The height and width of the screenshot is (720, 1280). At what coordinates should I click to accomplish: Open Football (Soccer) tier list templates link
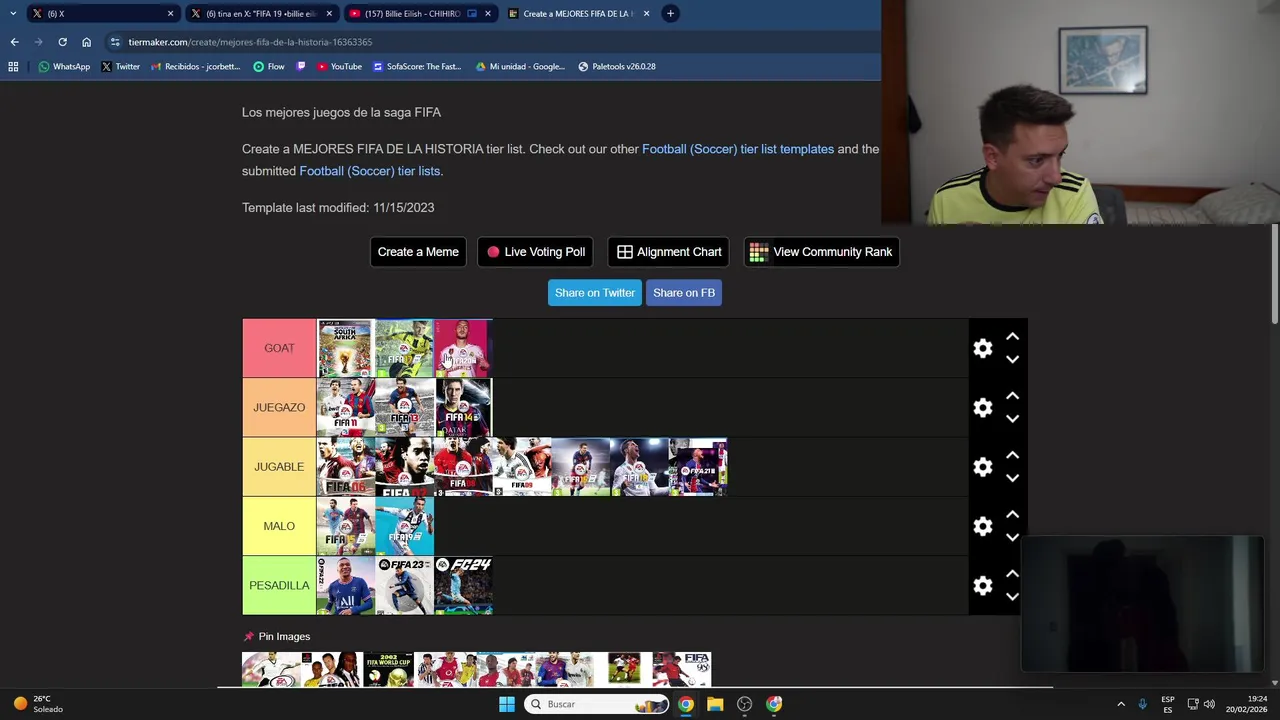pyautogui.click(x=738, y=149)
